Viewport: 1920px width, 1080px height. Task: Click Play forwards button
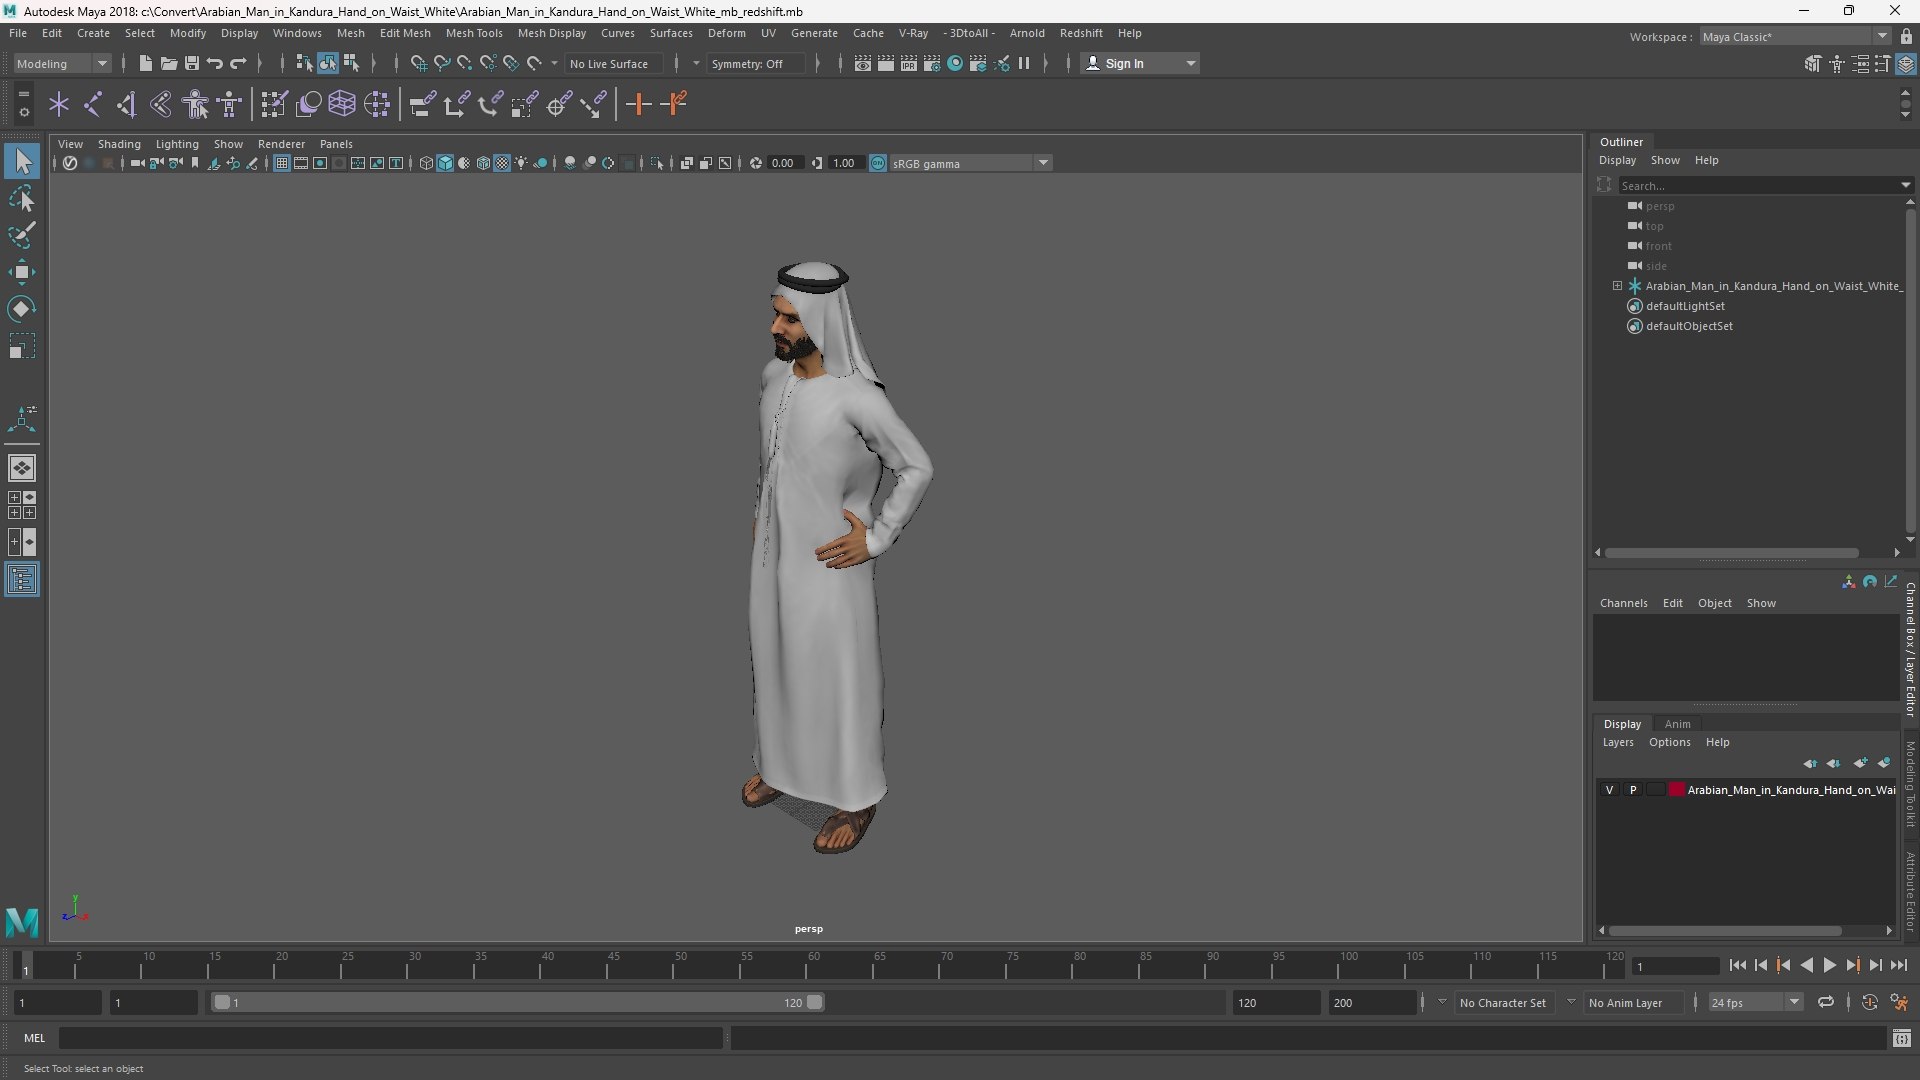coord(1829,965)
